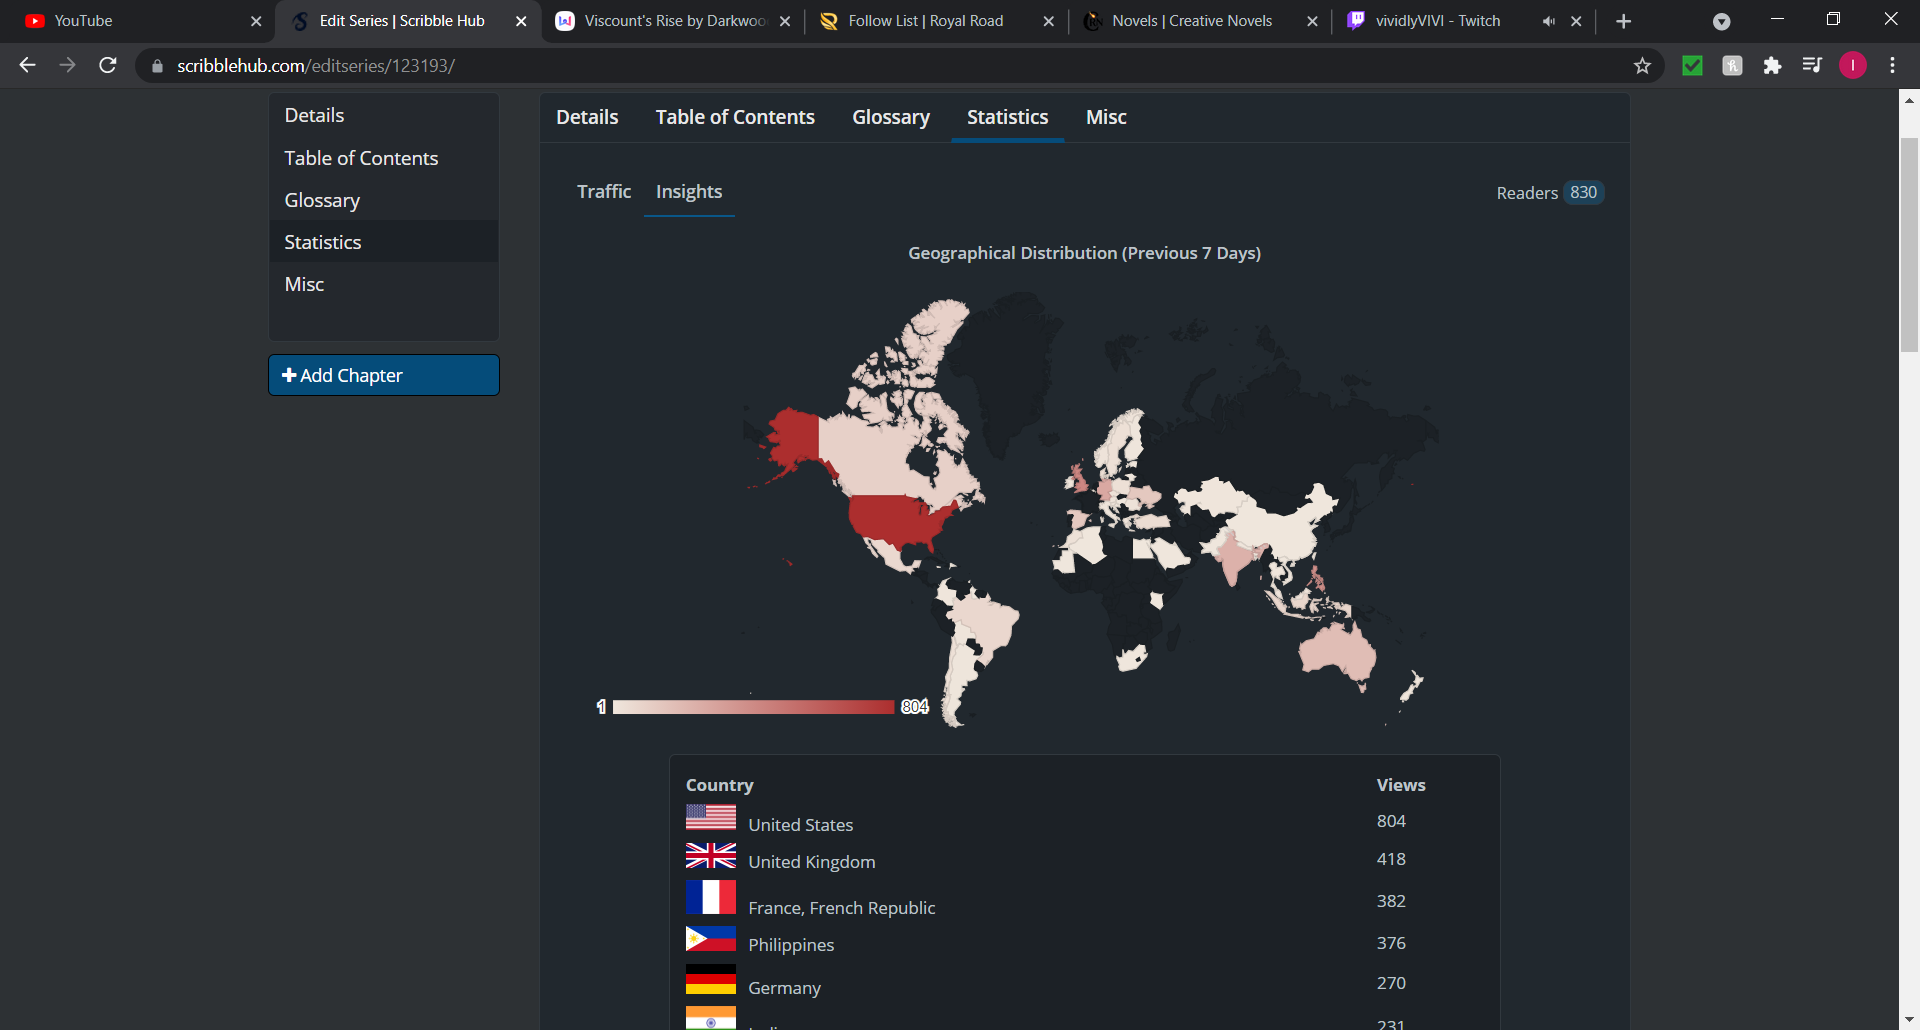
Task: Mute the vividlyVIVI Twitch tab audio icon
Action: pyautogui.click(x=1548, y=21)
